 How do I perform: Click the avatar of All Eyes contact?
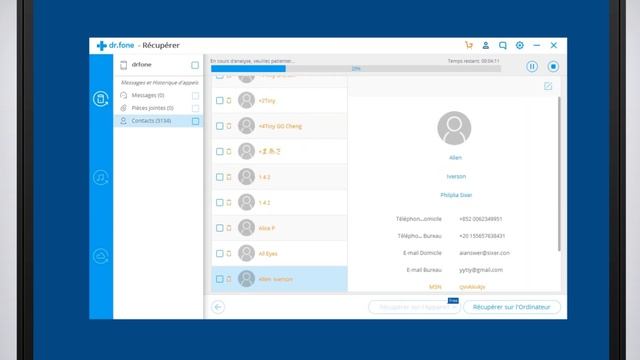point(247,253)
